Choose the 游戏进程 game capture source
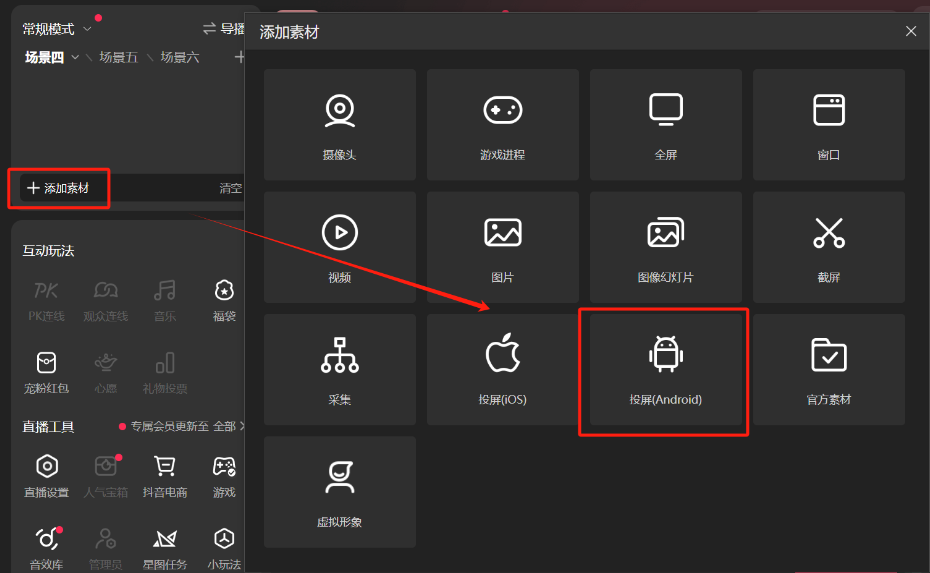 (x=502, y=124)
